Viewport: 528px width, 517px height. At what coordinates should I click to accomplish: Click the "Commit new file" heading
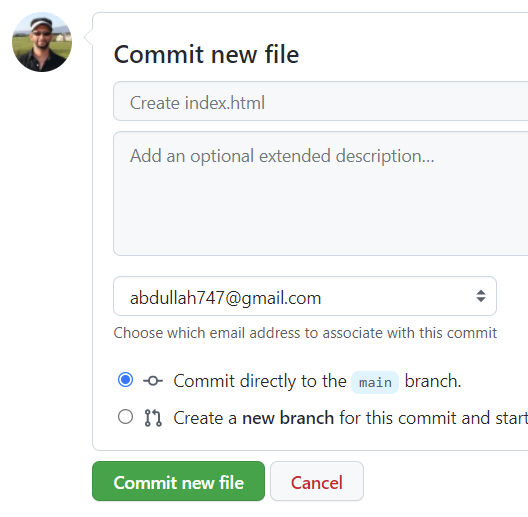coord(206,54)
